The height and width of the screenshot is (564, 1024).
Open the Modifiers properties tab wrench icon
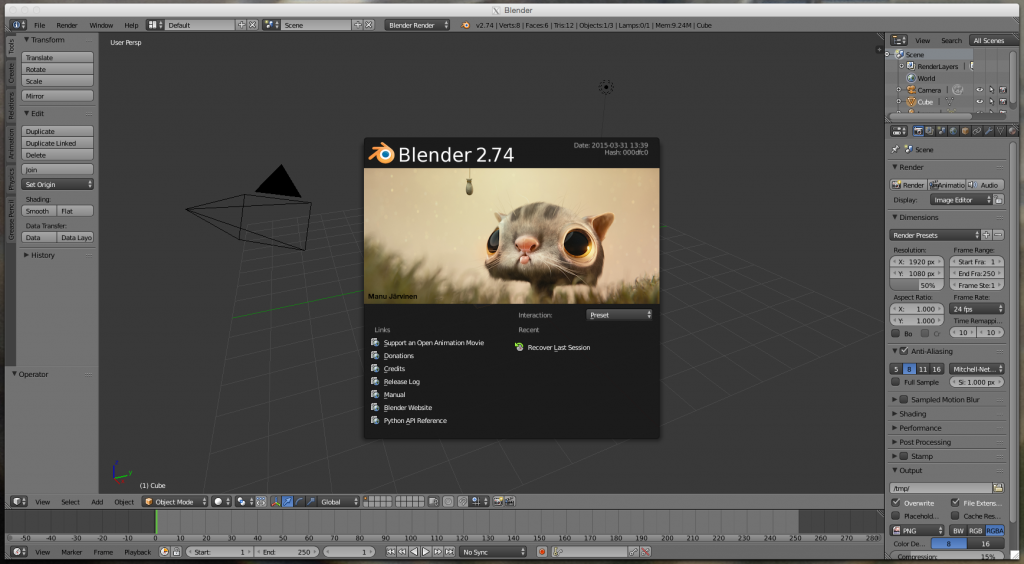click(989, 131)
